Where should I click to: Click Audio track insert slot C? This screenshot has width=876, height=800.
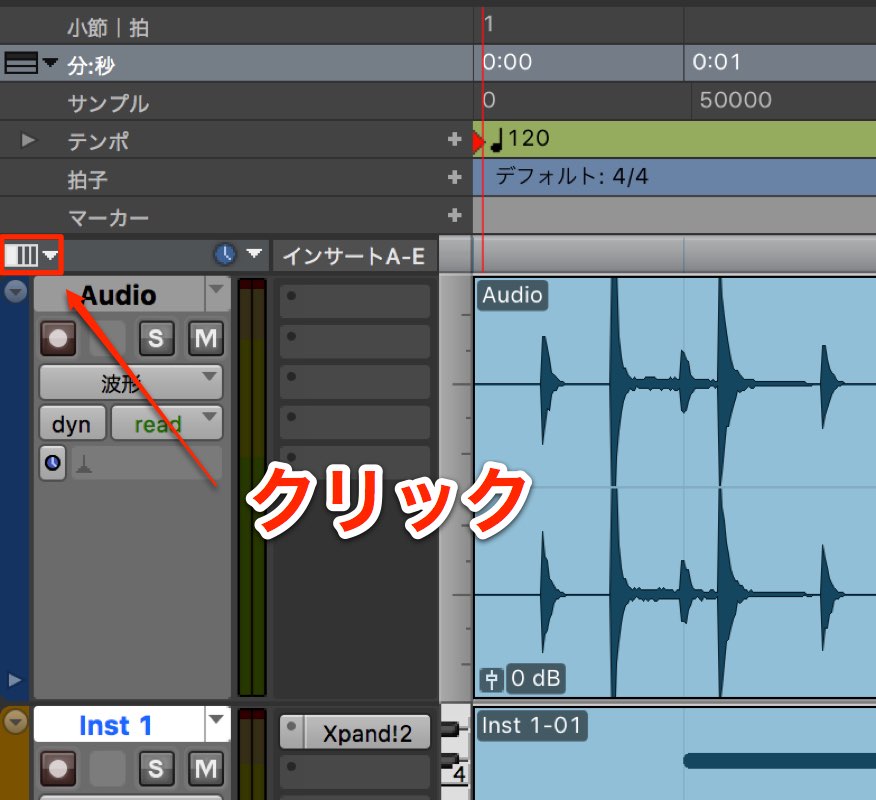click(355, 382)
